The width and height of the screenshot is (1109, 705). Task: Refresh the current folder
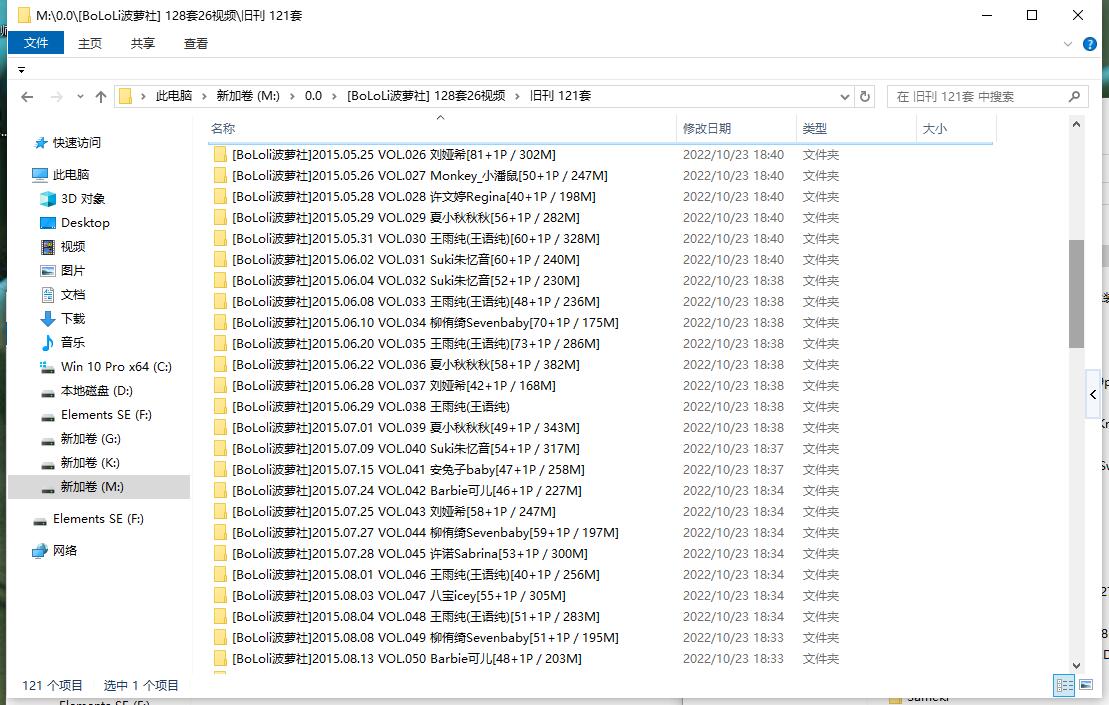pos(865,97)
